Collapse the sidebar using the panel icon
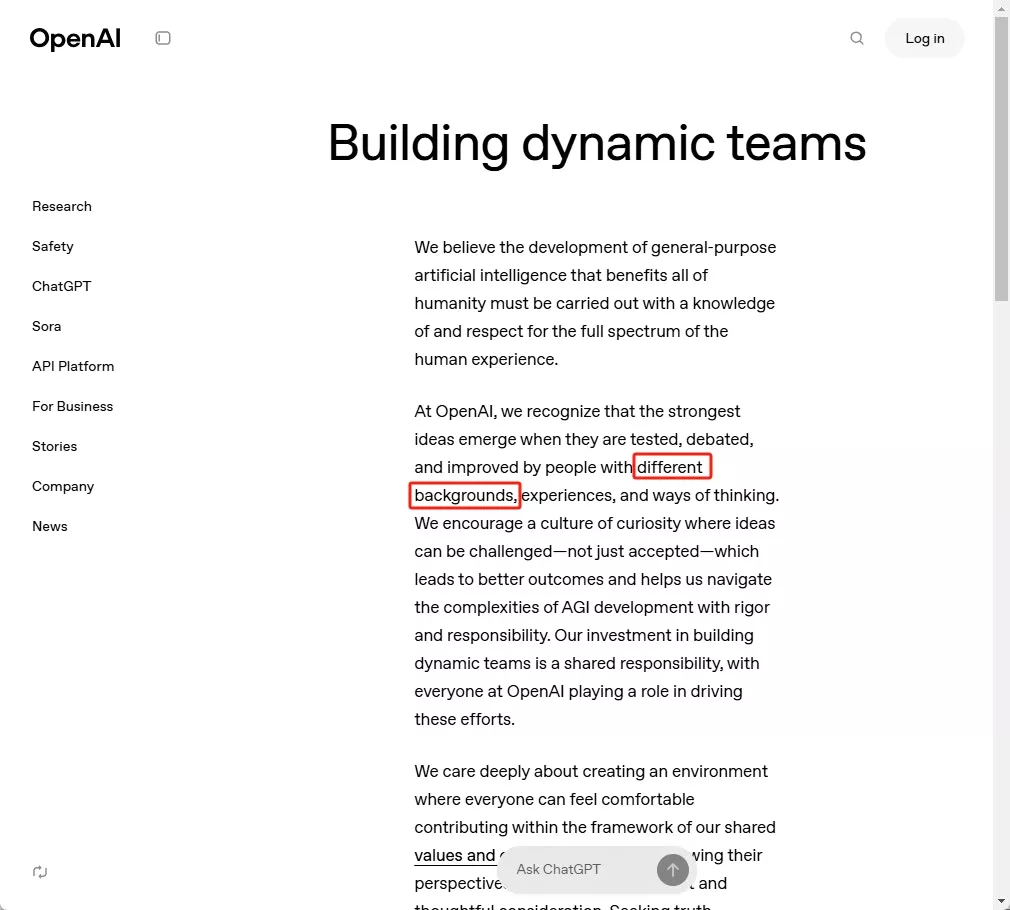1010x910 pixels. pos(163,38)
